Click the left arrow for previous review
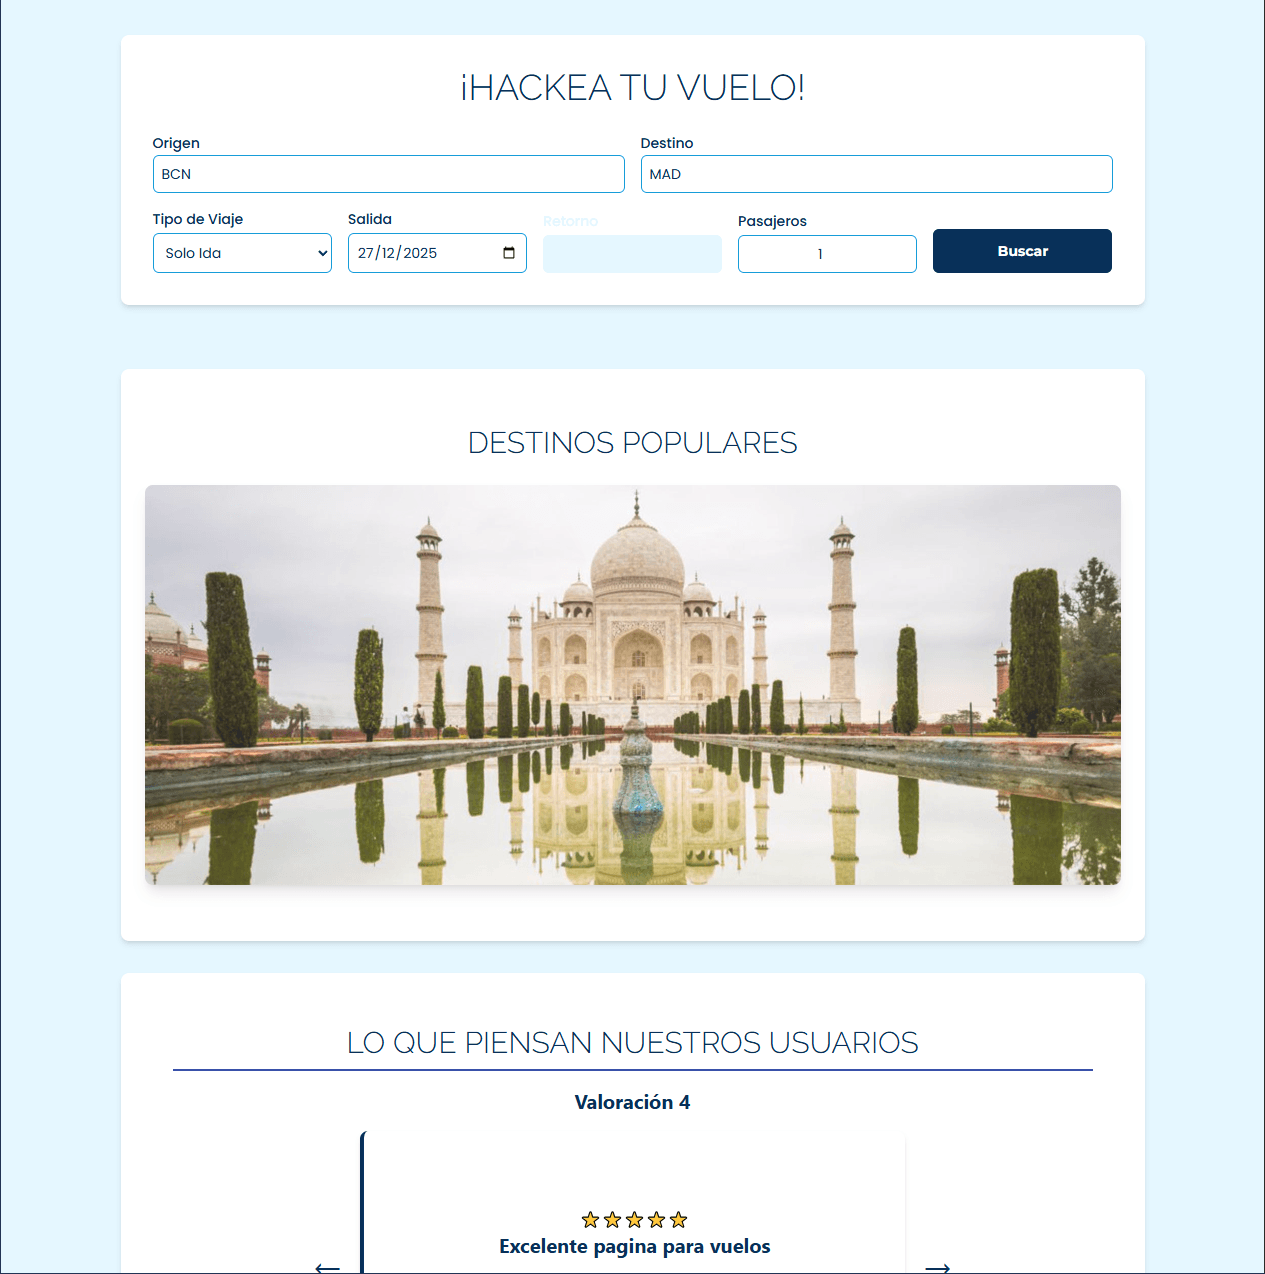1265x1274 pixels. (x=327, y=1267)
